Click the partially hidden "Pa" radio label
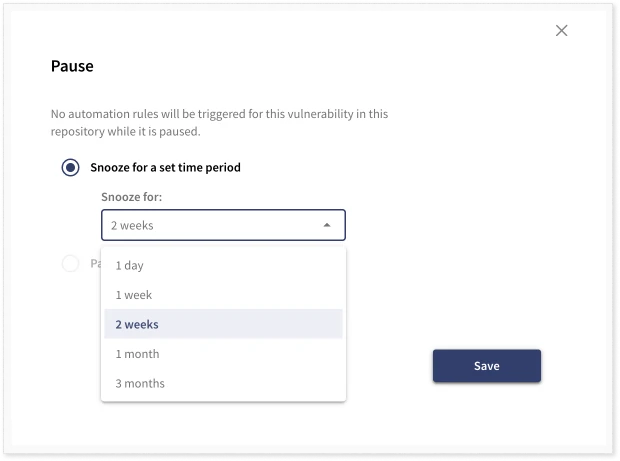The image size is (620, 461). click(x=96, y=263)
